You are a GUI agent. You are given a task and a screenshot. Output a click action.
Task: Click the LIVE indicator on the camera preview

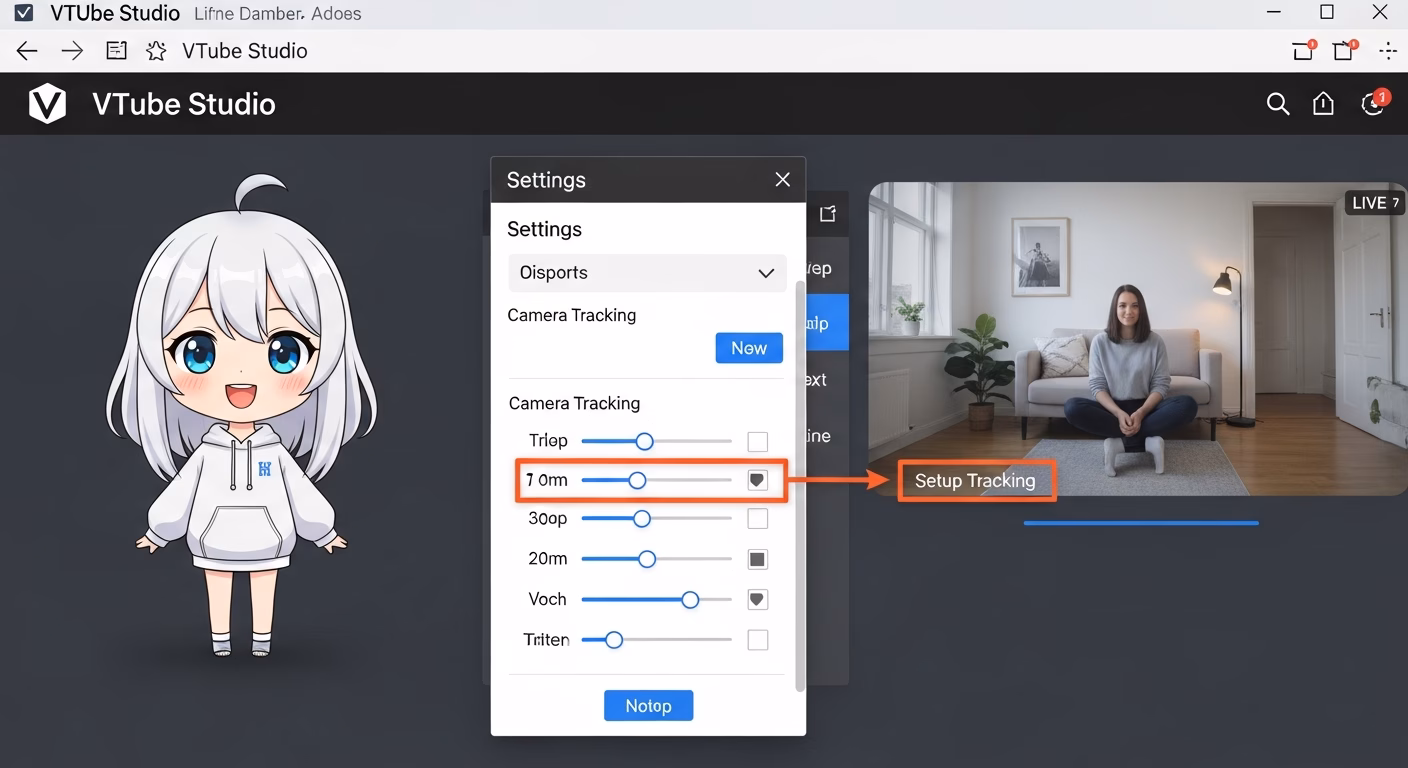(1373, 202)
